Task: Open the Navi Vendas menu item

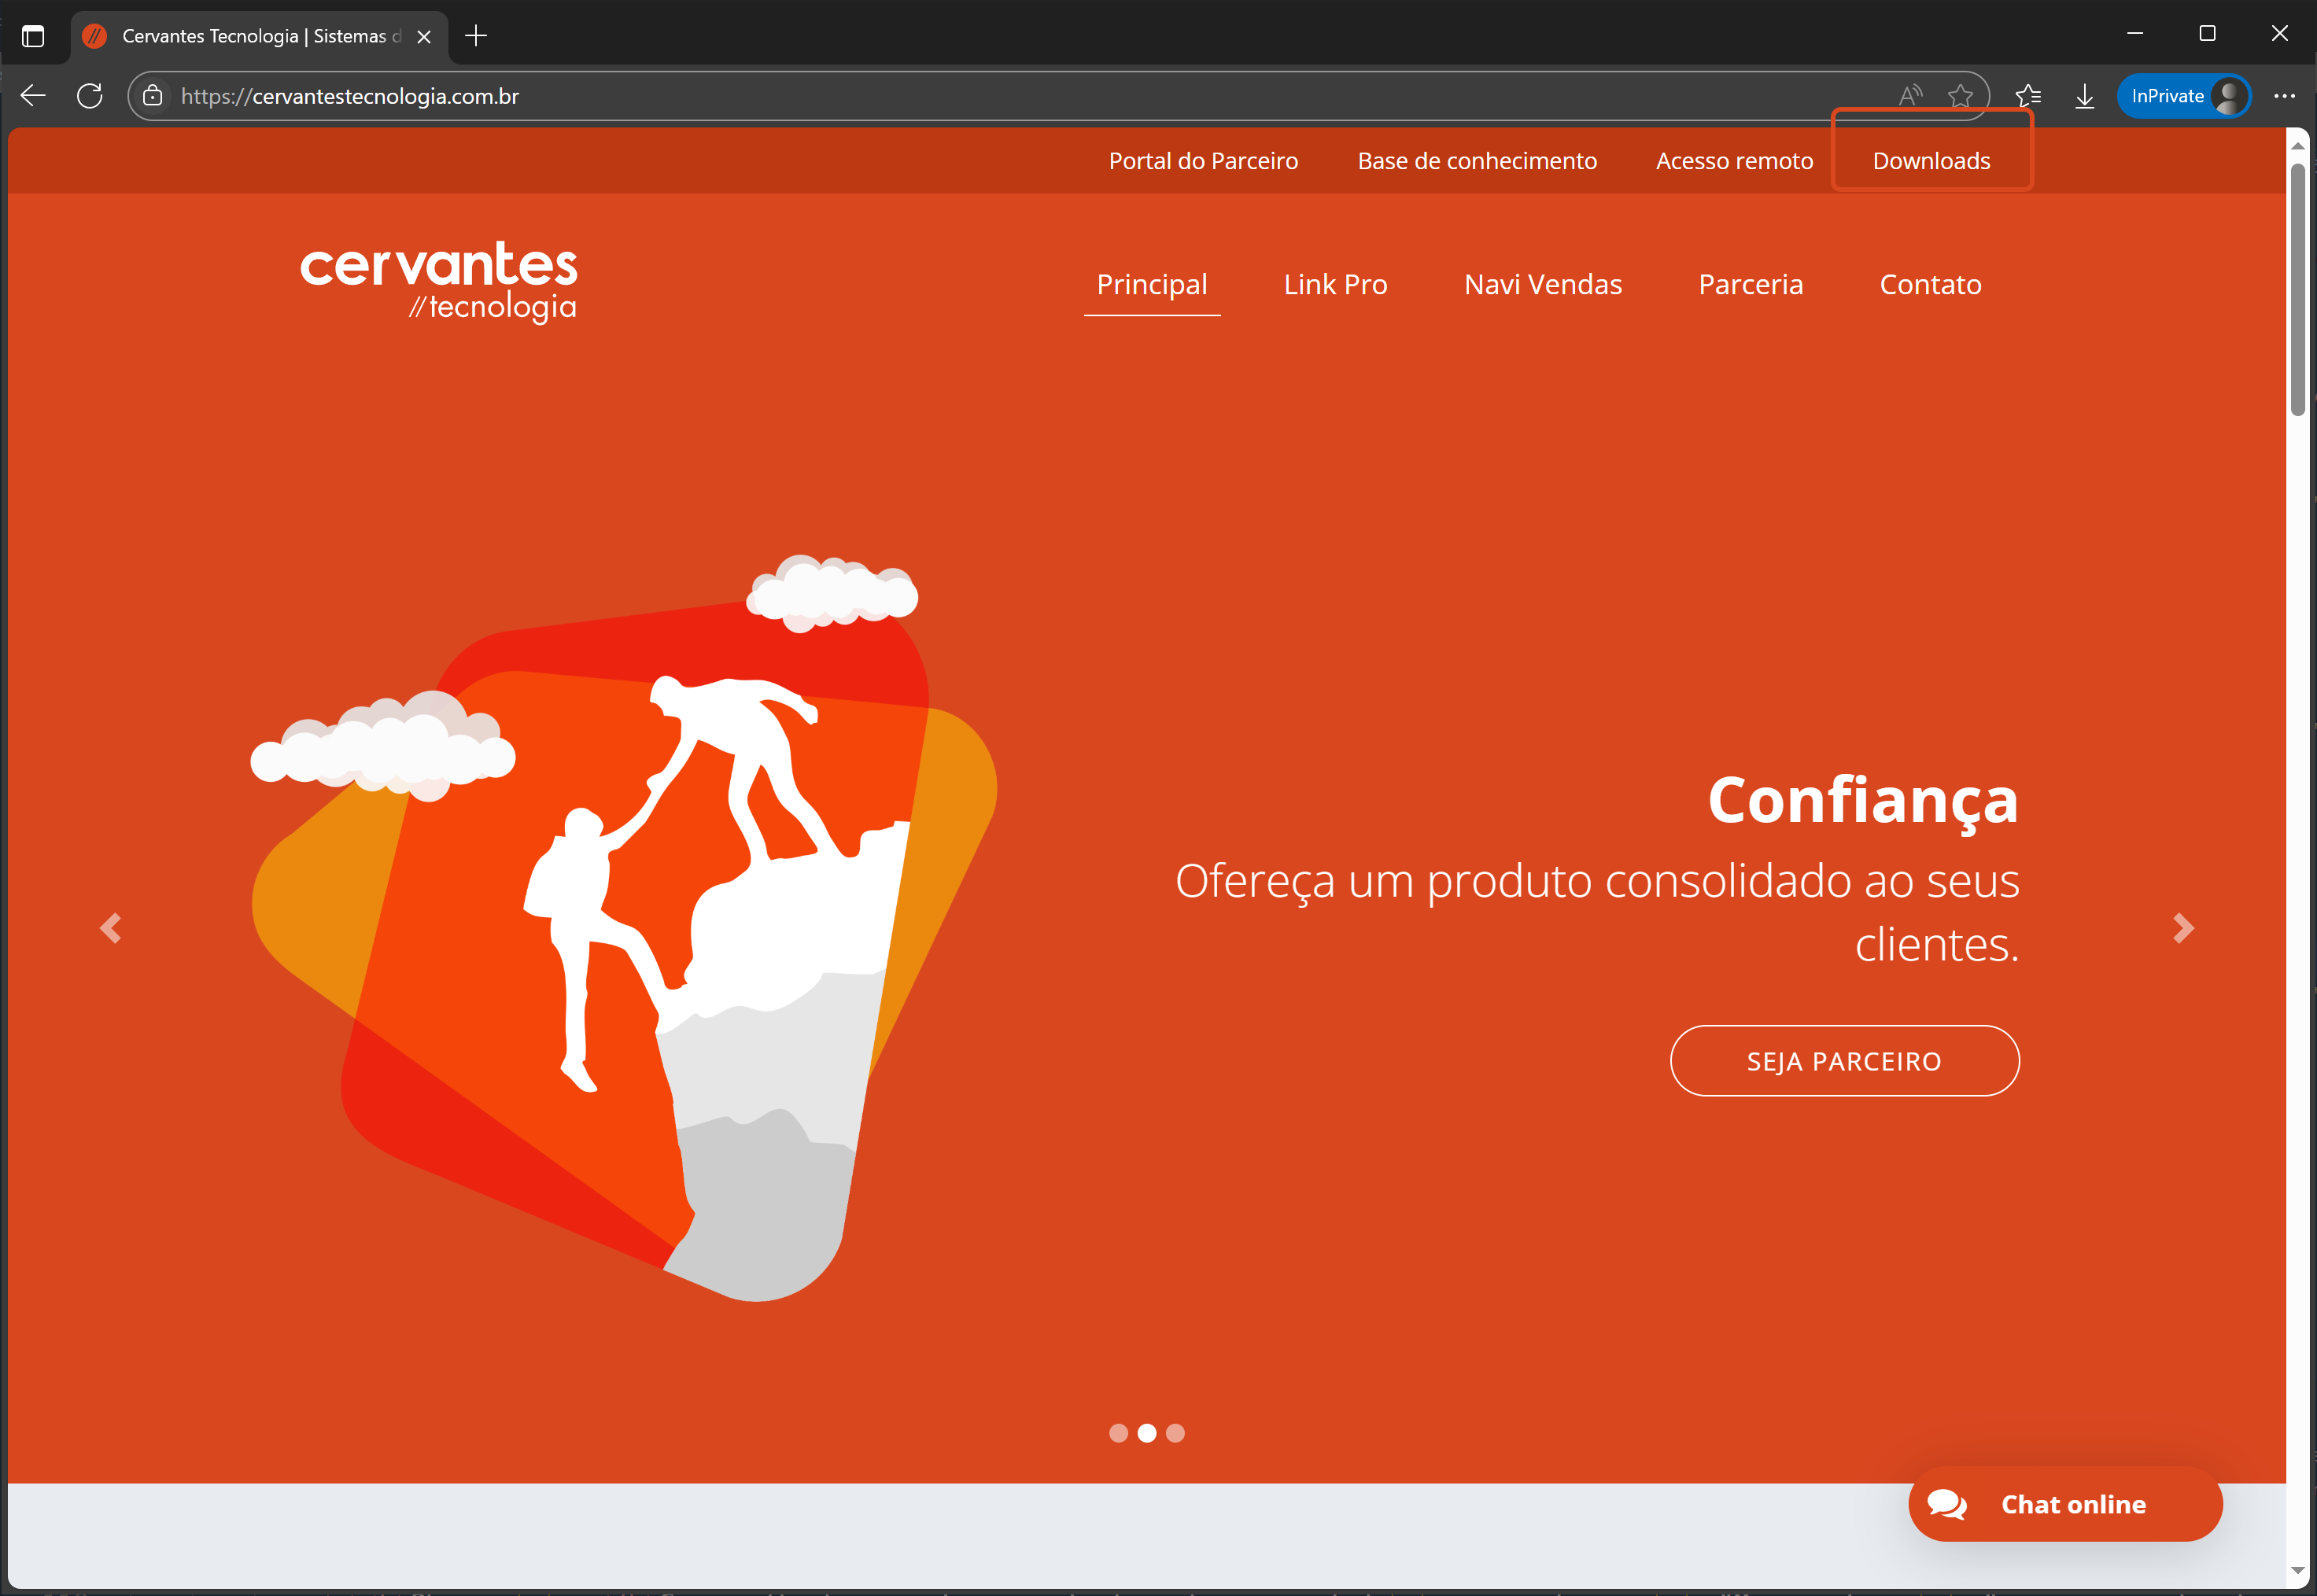Action: pyautogui.click(x=1542, y=284)
